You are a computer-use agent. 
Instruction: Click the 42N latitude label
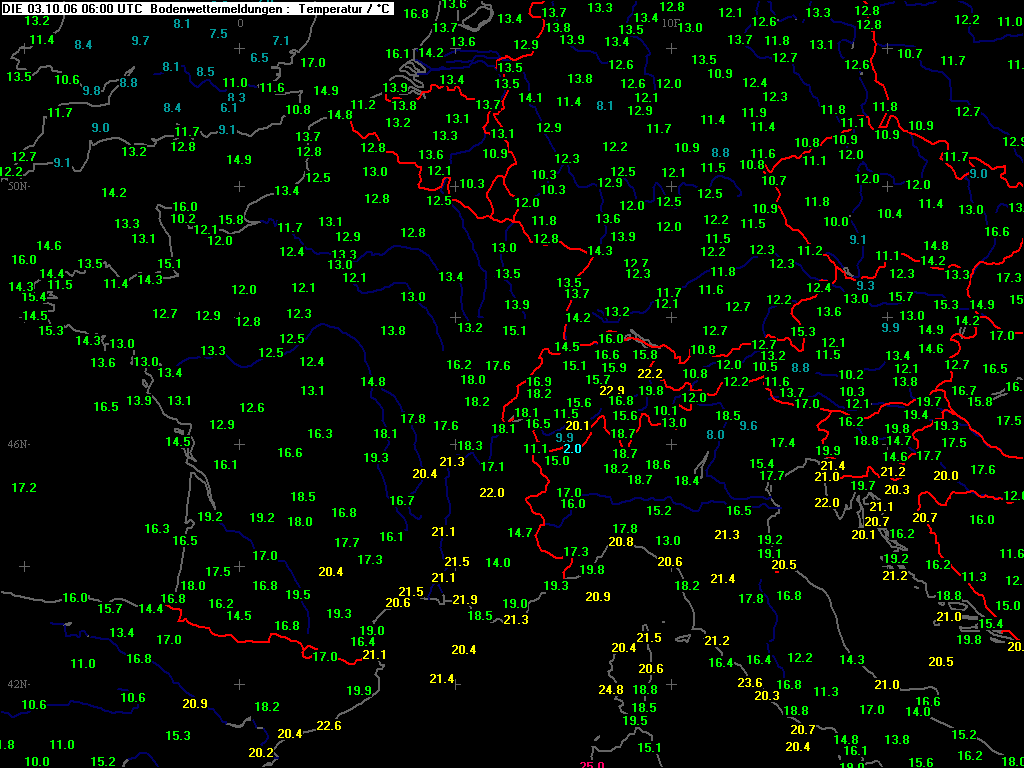16,684
